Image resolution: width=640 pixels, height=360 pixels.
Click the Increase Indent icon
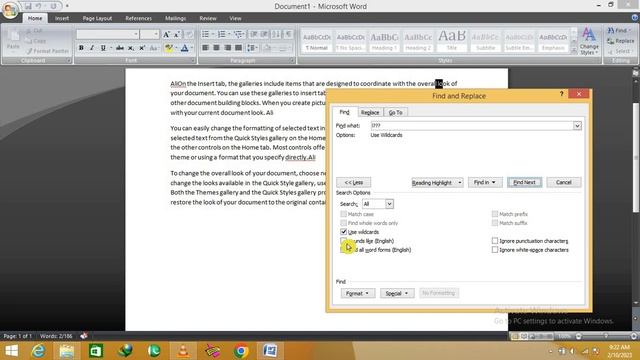coord(264,34)
